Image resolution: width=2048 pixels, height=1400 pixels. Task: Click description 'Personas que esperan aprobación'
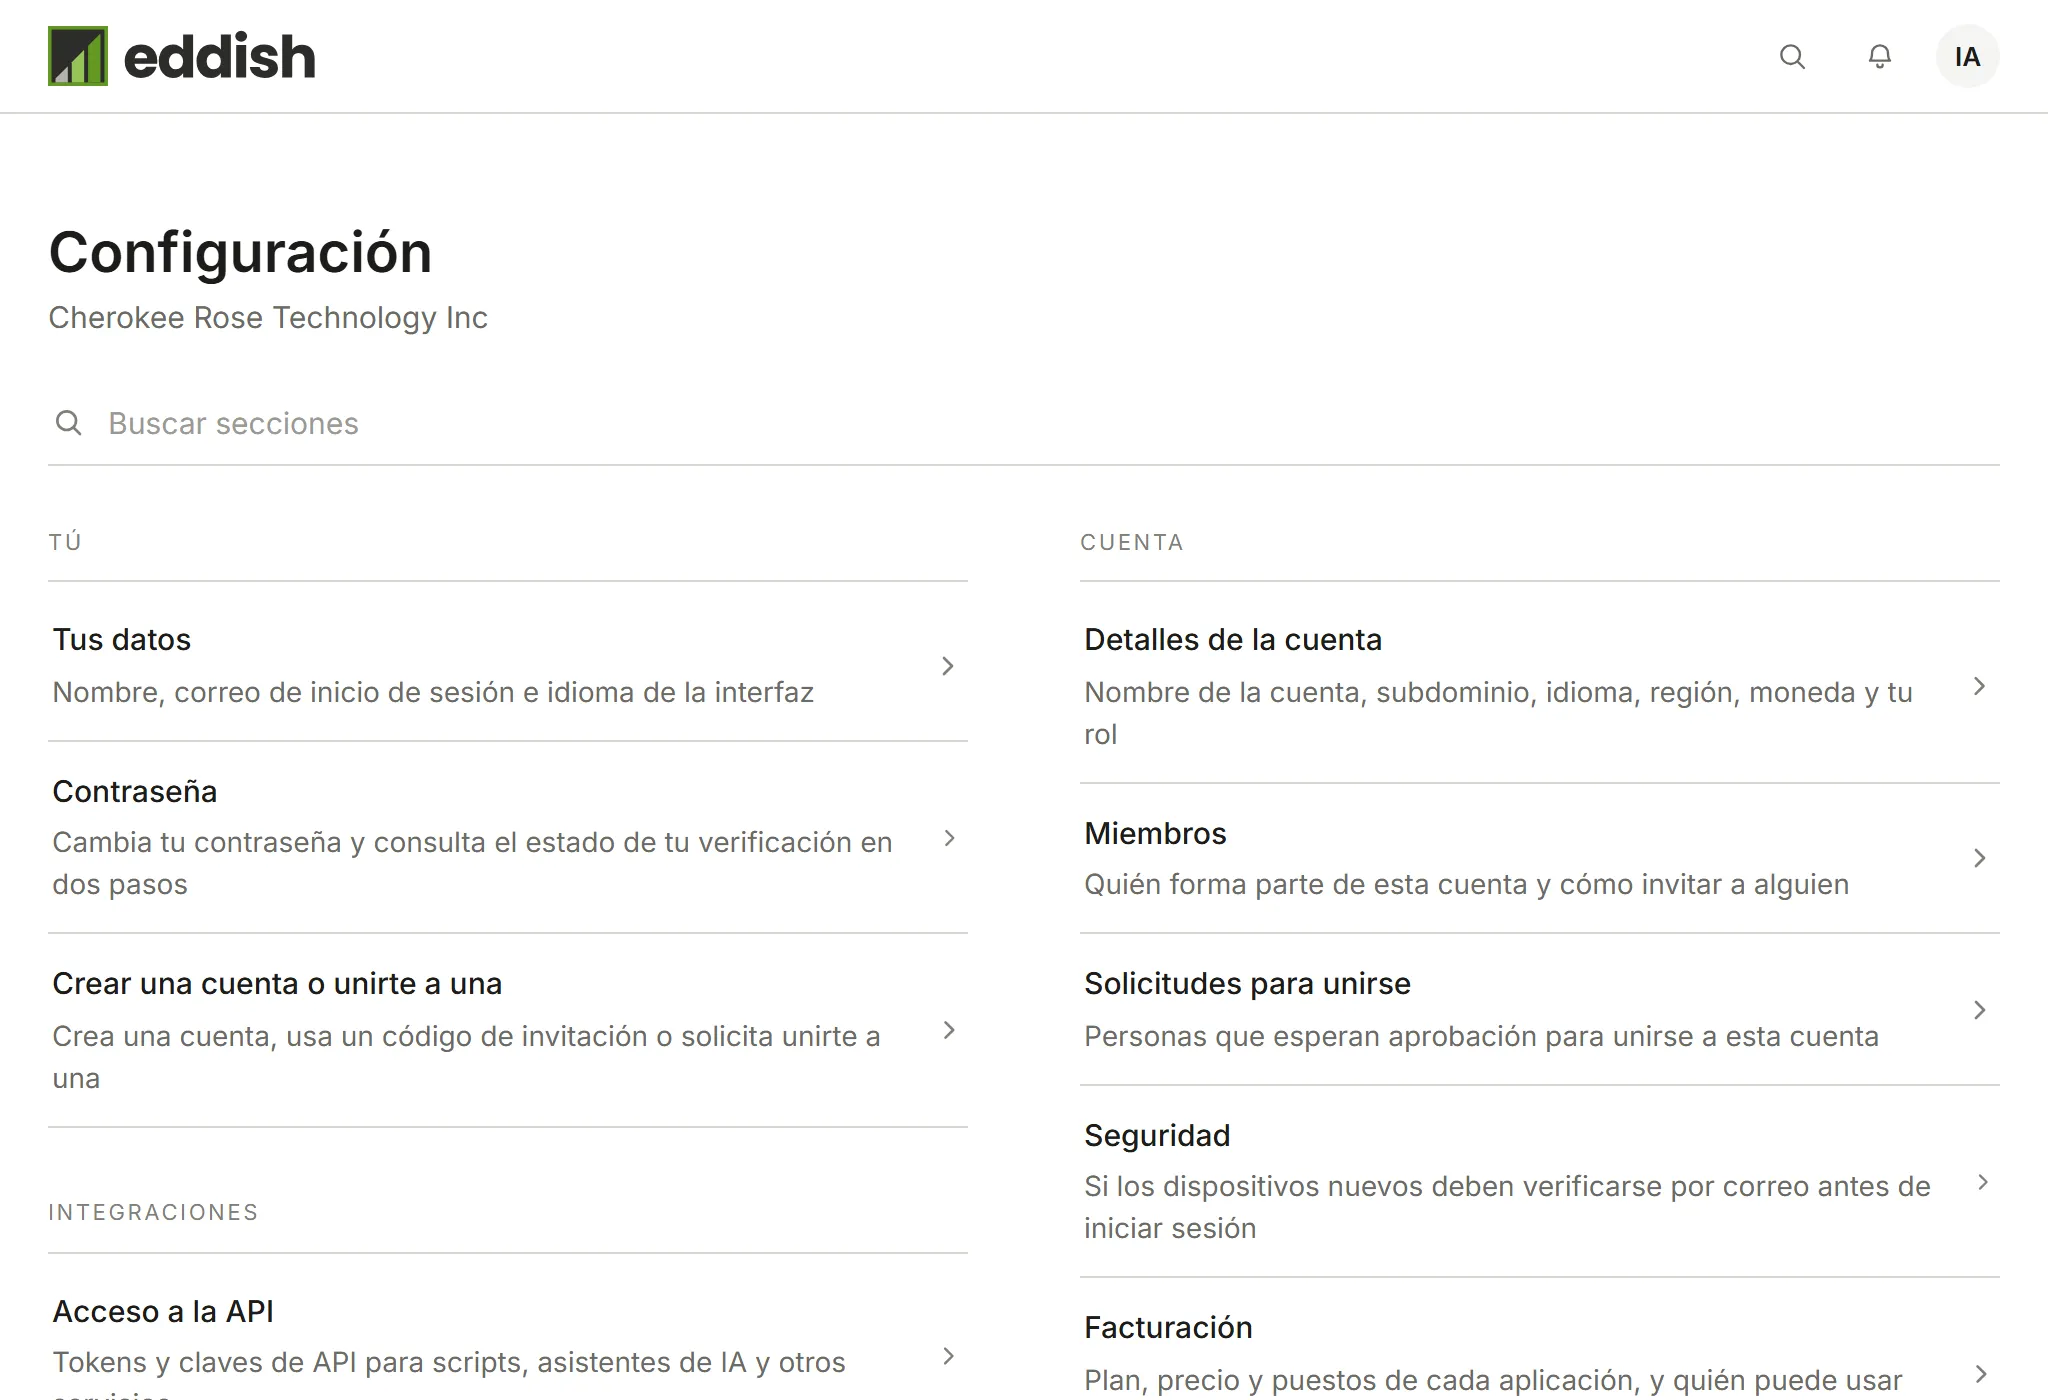point(1481,1036)
